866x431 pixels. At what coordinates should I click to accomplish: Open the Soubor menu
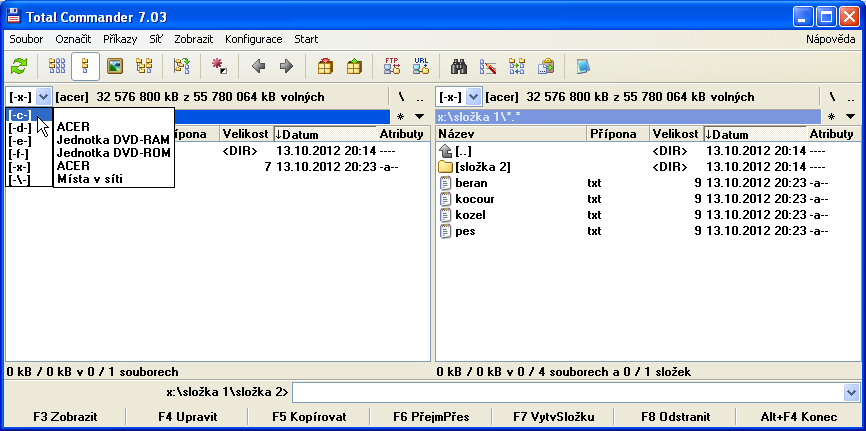tap(27, 39)
